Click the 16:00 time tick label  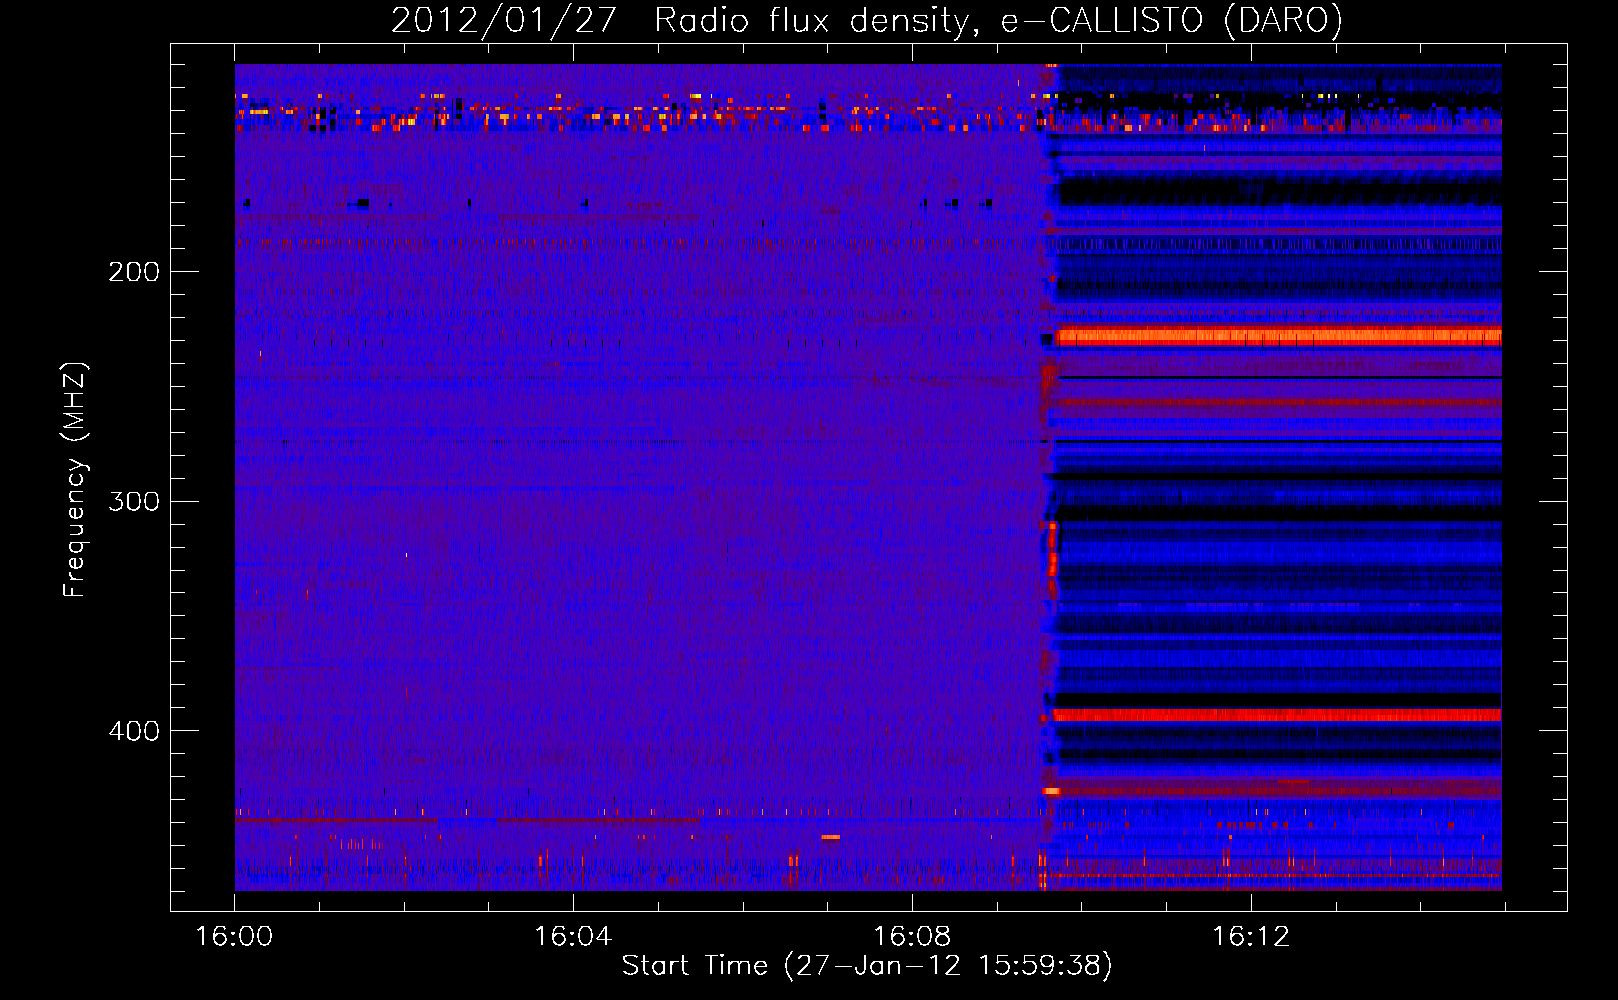click(x=234, y=937)
